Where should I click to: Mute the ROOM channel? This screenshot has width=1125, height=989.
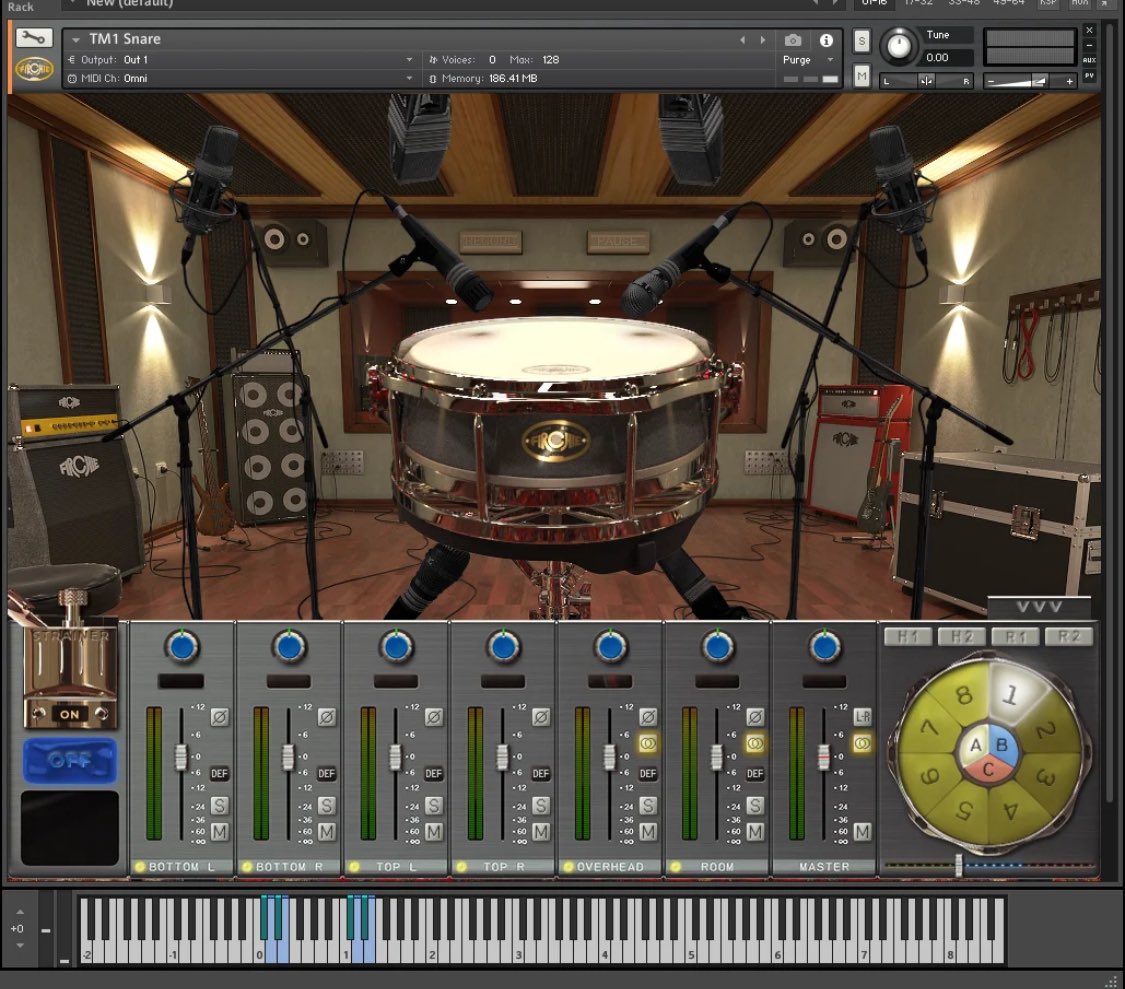coord(755,832)
